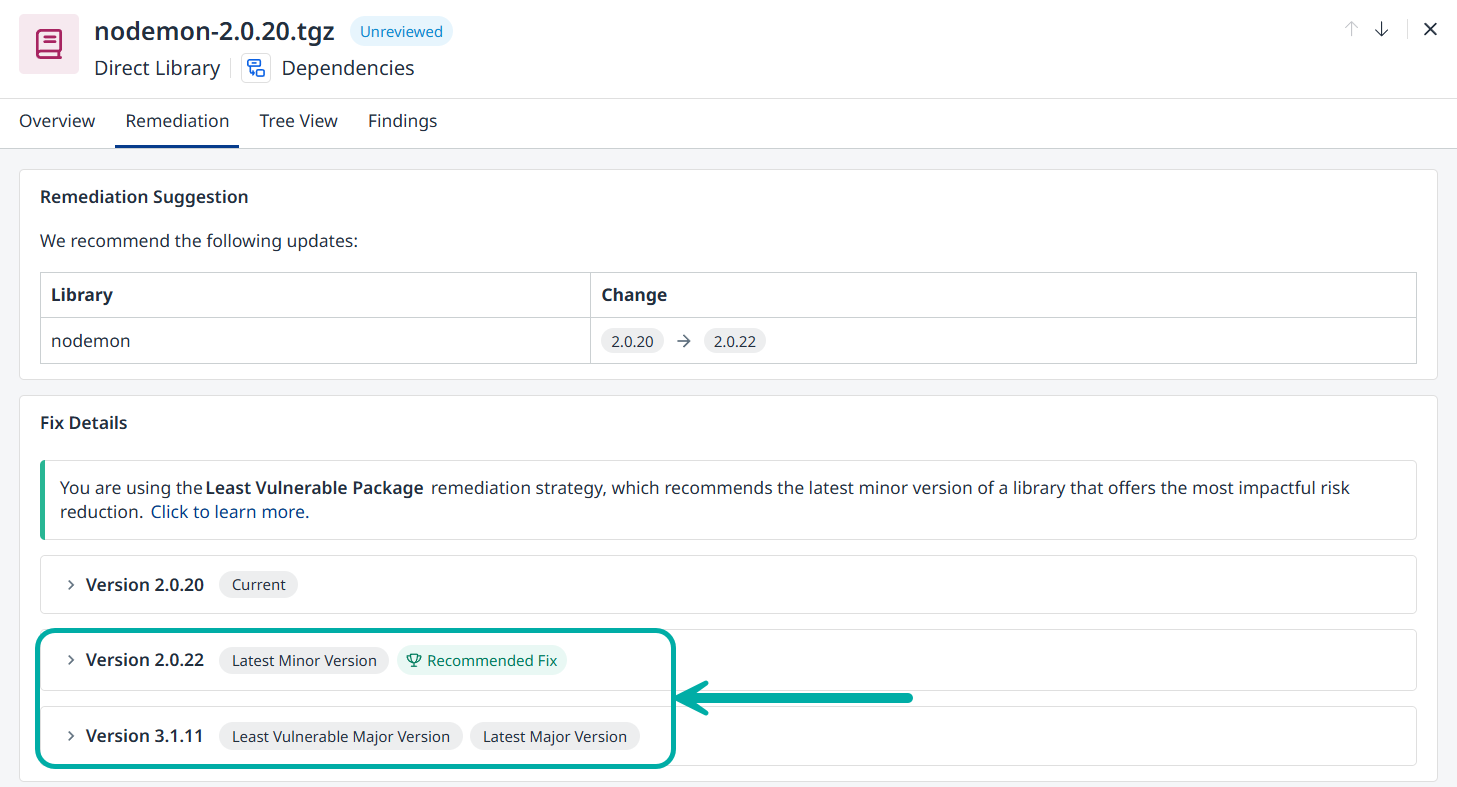Image resolution: width=1457 pixels, height=787 pixels.
Task: Click the Current label on Version 2.0.20
Action: [x=258, y=585]
